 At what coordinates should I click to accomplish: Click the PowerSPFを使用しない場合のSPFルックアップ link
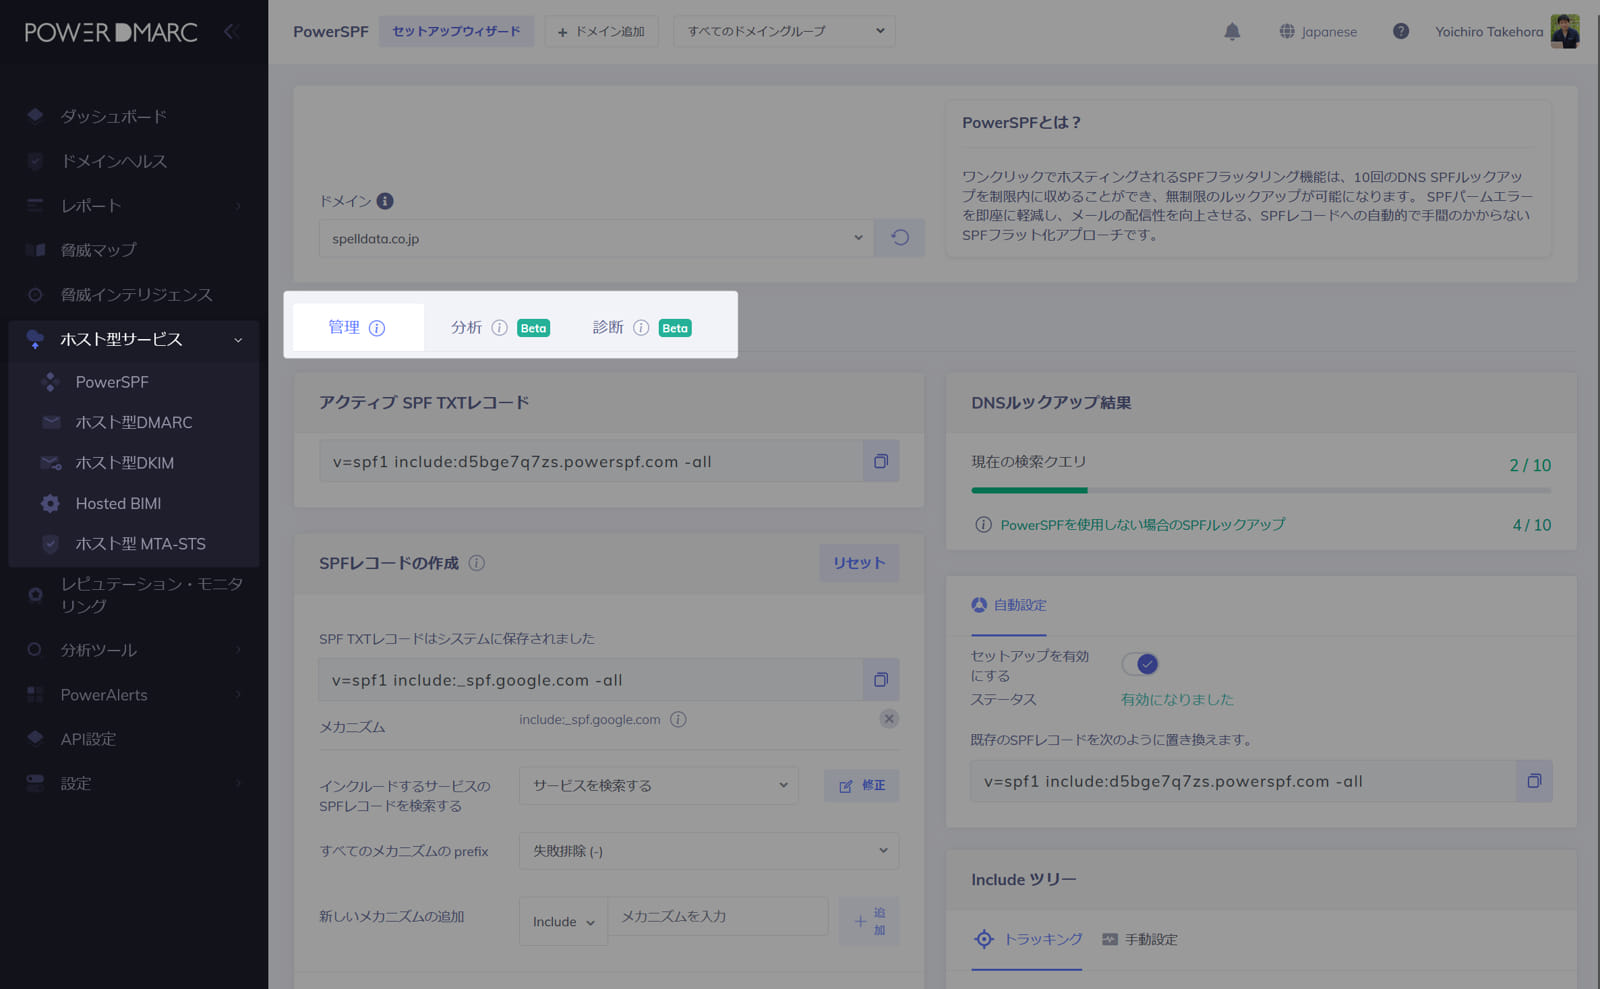click(x=1143, y=525)
